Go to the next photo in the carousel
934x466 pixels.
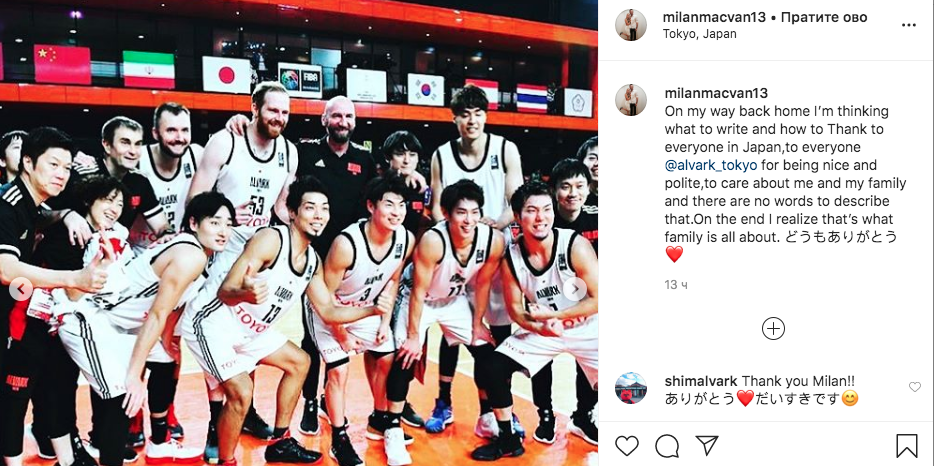pyautogui.click(x=575, y=290)
